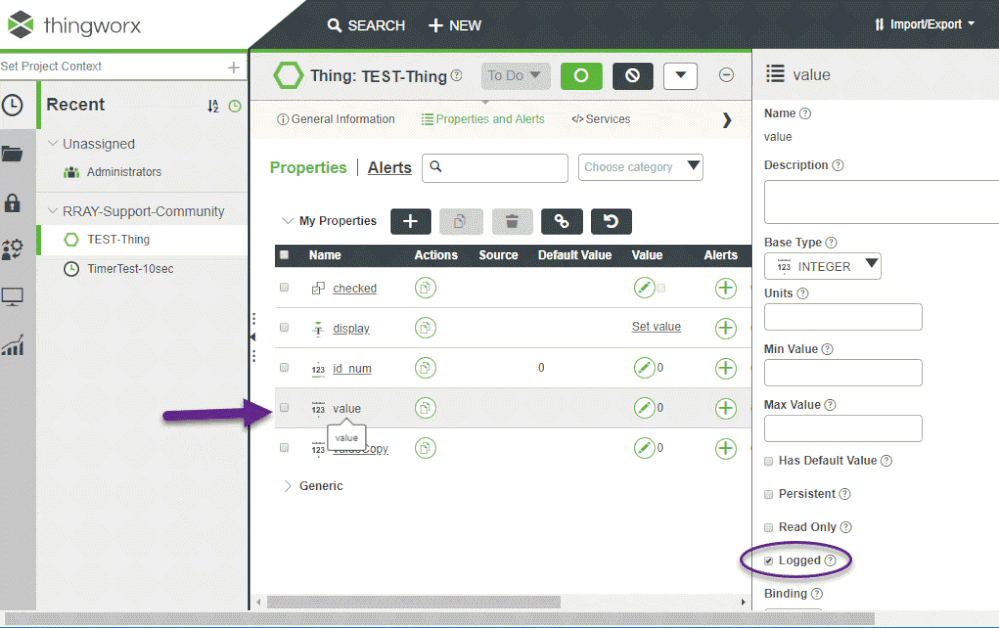
Task: Switch to the Alerts view
Action: tap(389, 168)
